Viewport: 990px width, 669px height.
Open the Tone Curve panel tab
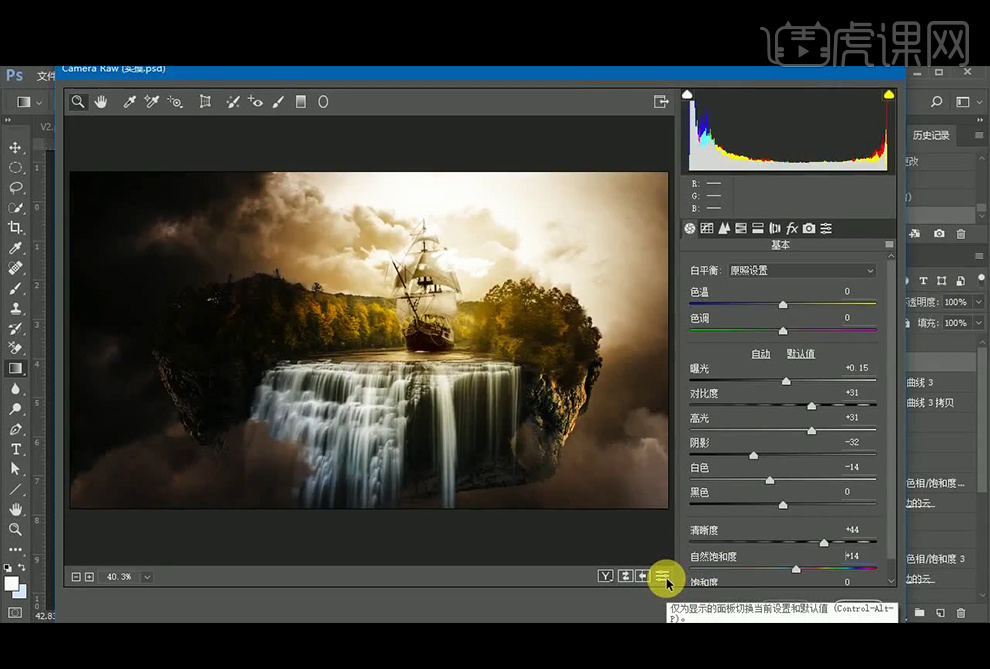[706, 229]
